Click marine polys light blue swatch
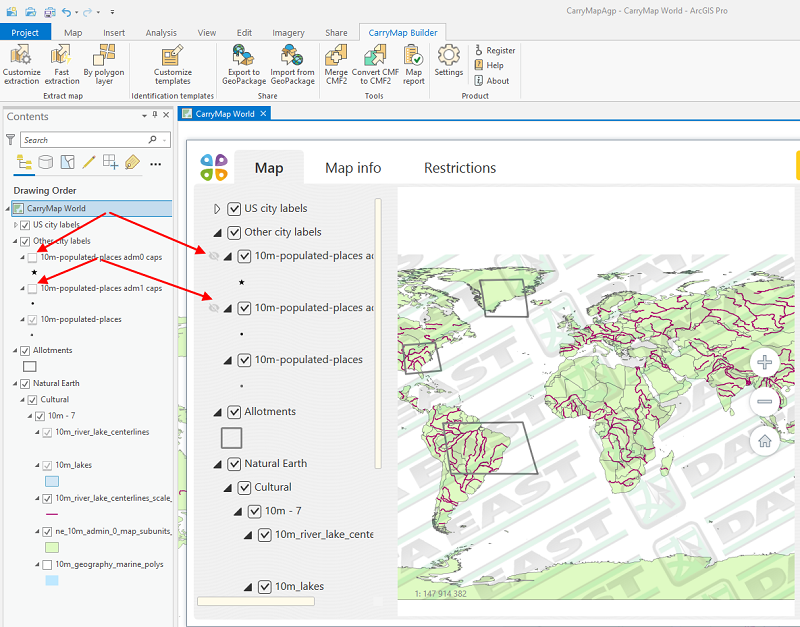The height and width of the screenshot is (627, 800). click(x=52, y=581)
